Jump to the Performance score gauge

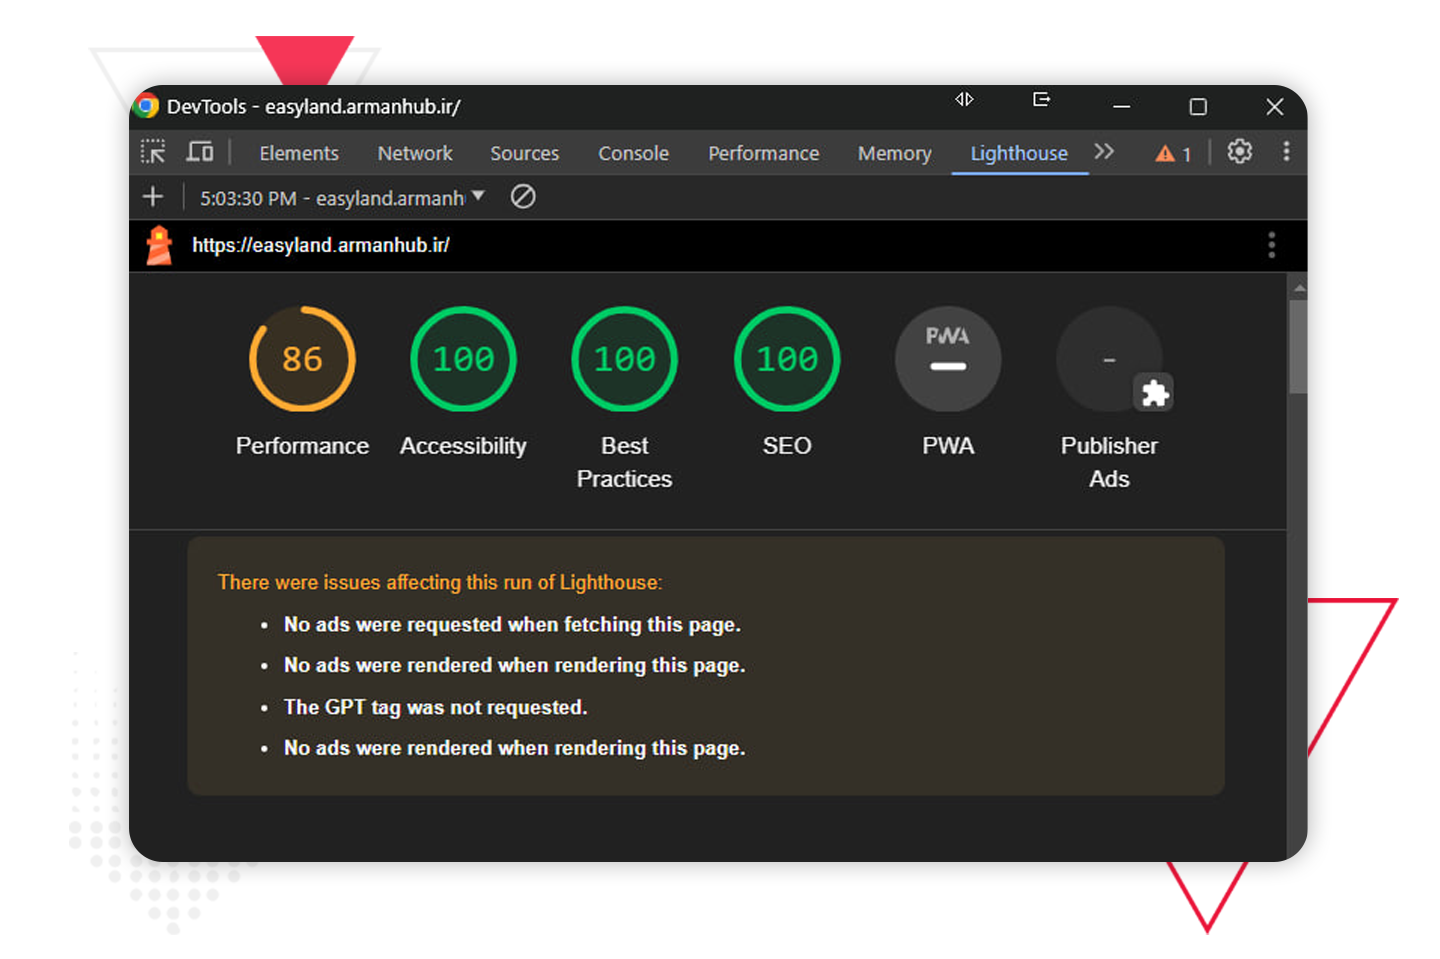(x=302, y=360)
